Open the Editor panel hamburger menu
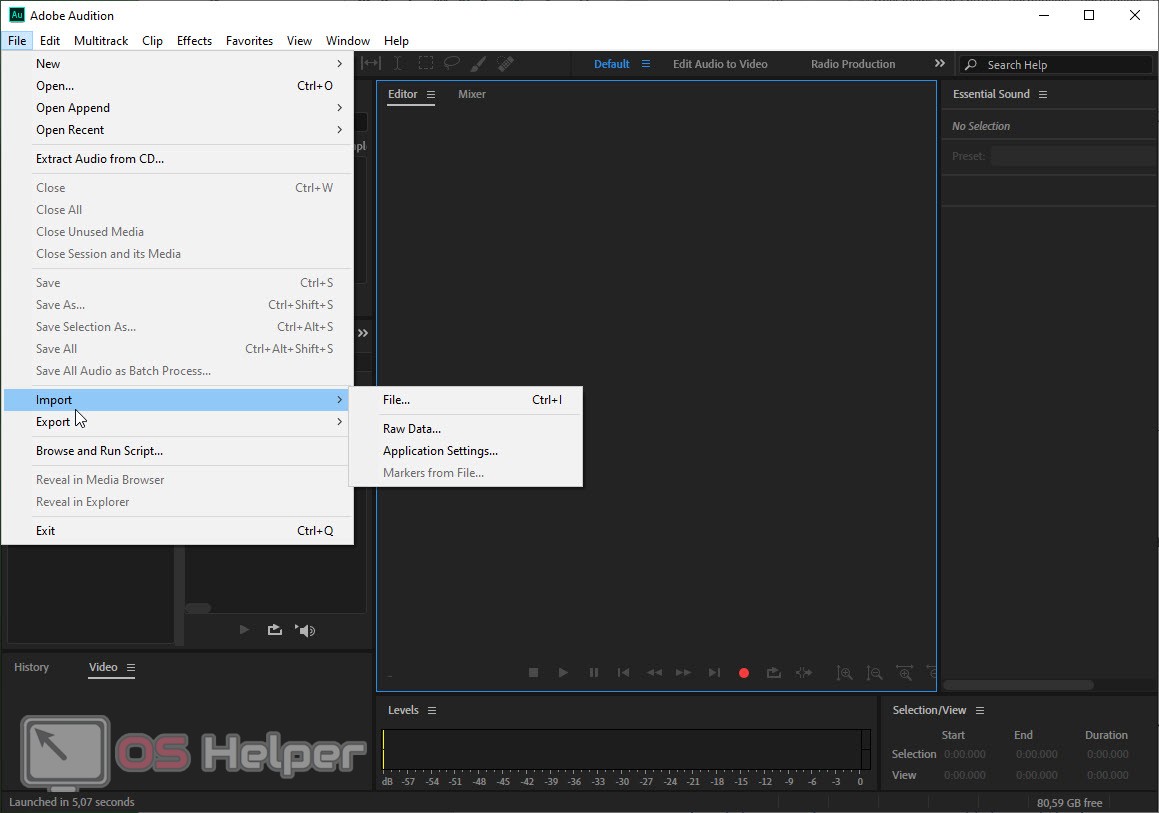The image size is (1159, 813). click(x=431, y=94)
